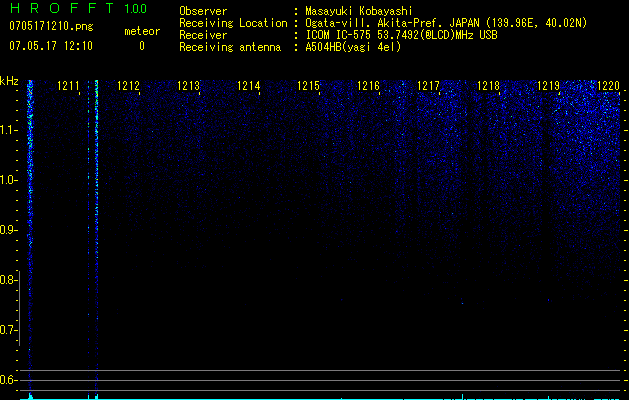The image size is (629, 400).
Task: Click the kHz axis unit label
Action: tap(9, 81)
